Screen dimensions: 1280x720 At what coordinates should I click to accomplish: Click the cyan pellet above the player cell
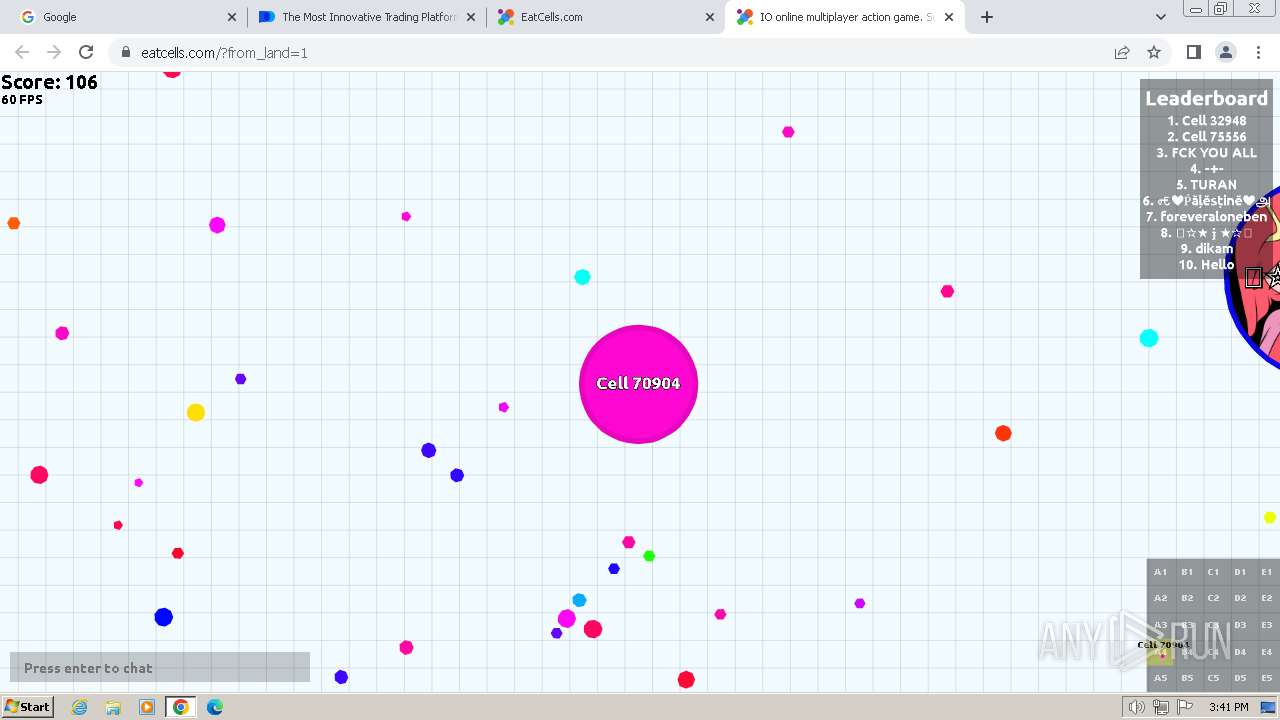pyautogui.click(x=582, y=277)
